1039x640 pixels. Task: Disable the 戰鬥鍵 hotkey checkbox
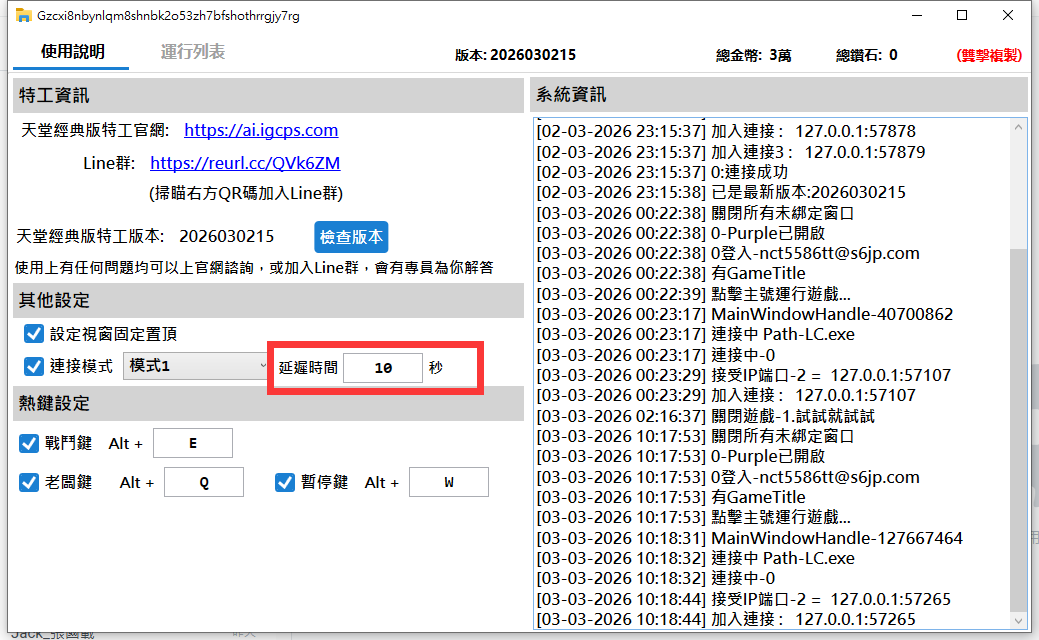pos(30,443)
